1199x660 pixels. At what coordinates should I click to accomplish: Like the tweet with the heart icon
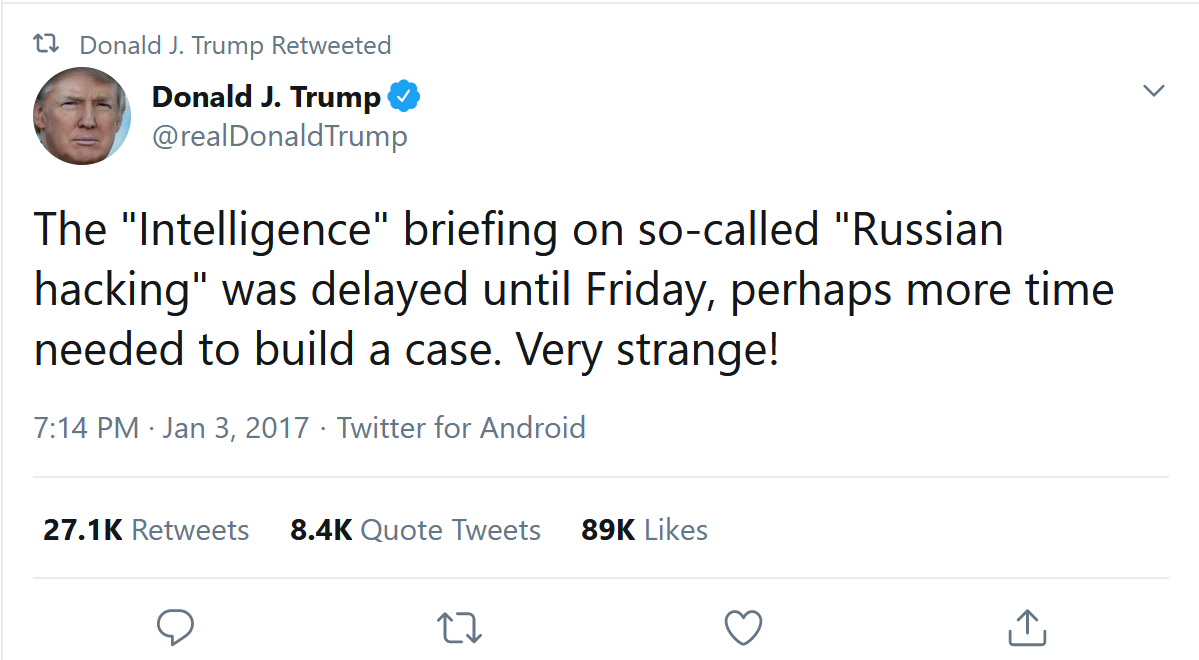743,627
